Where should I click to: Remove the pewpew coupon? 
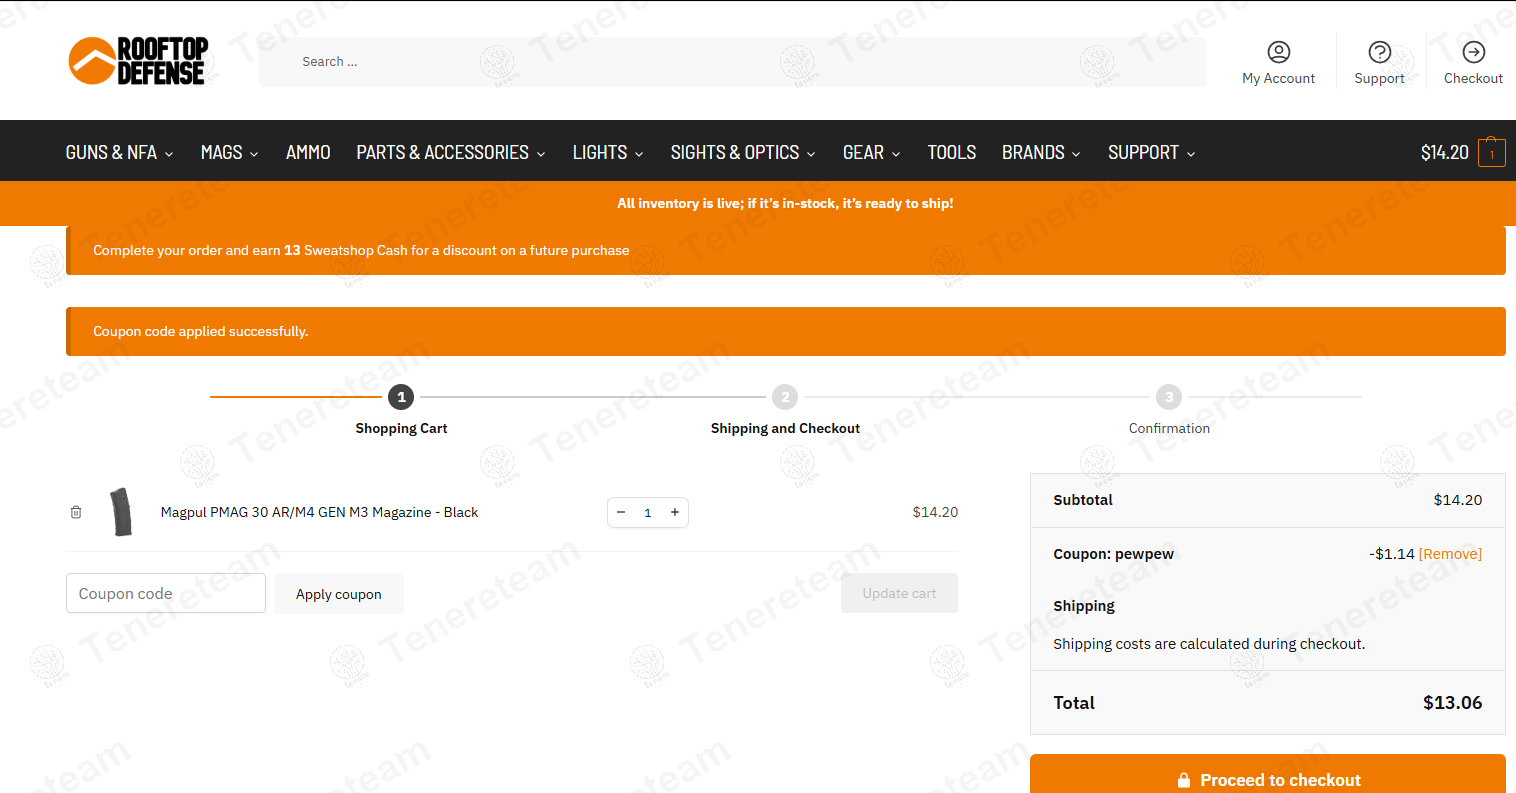(x=1450, y=554)
